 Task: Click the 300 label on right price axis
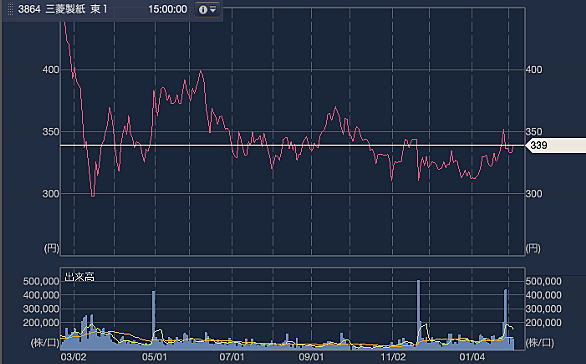(534, 194)
